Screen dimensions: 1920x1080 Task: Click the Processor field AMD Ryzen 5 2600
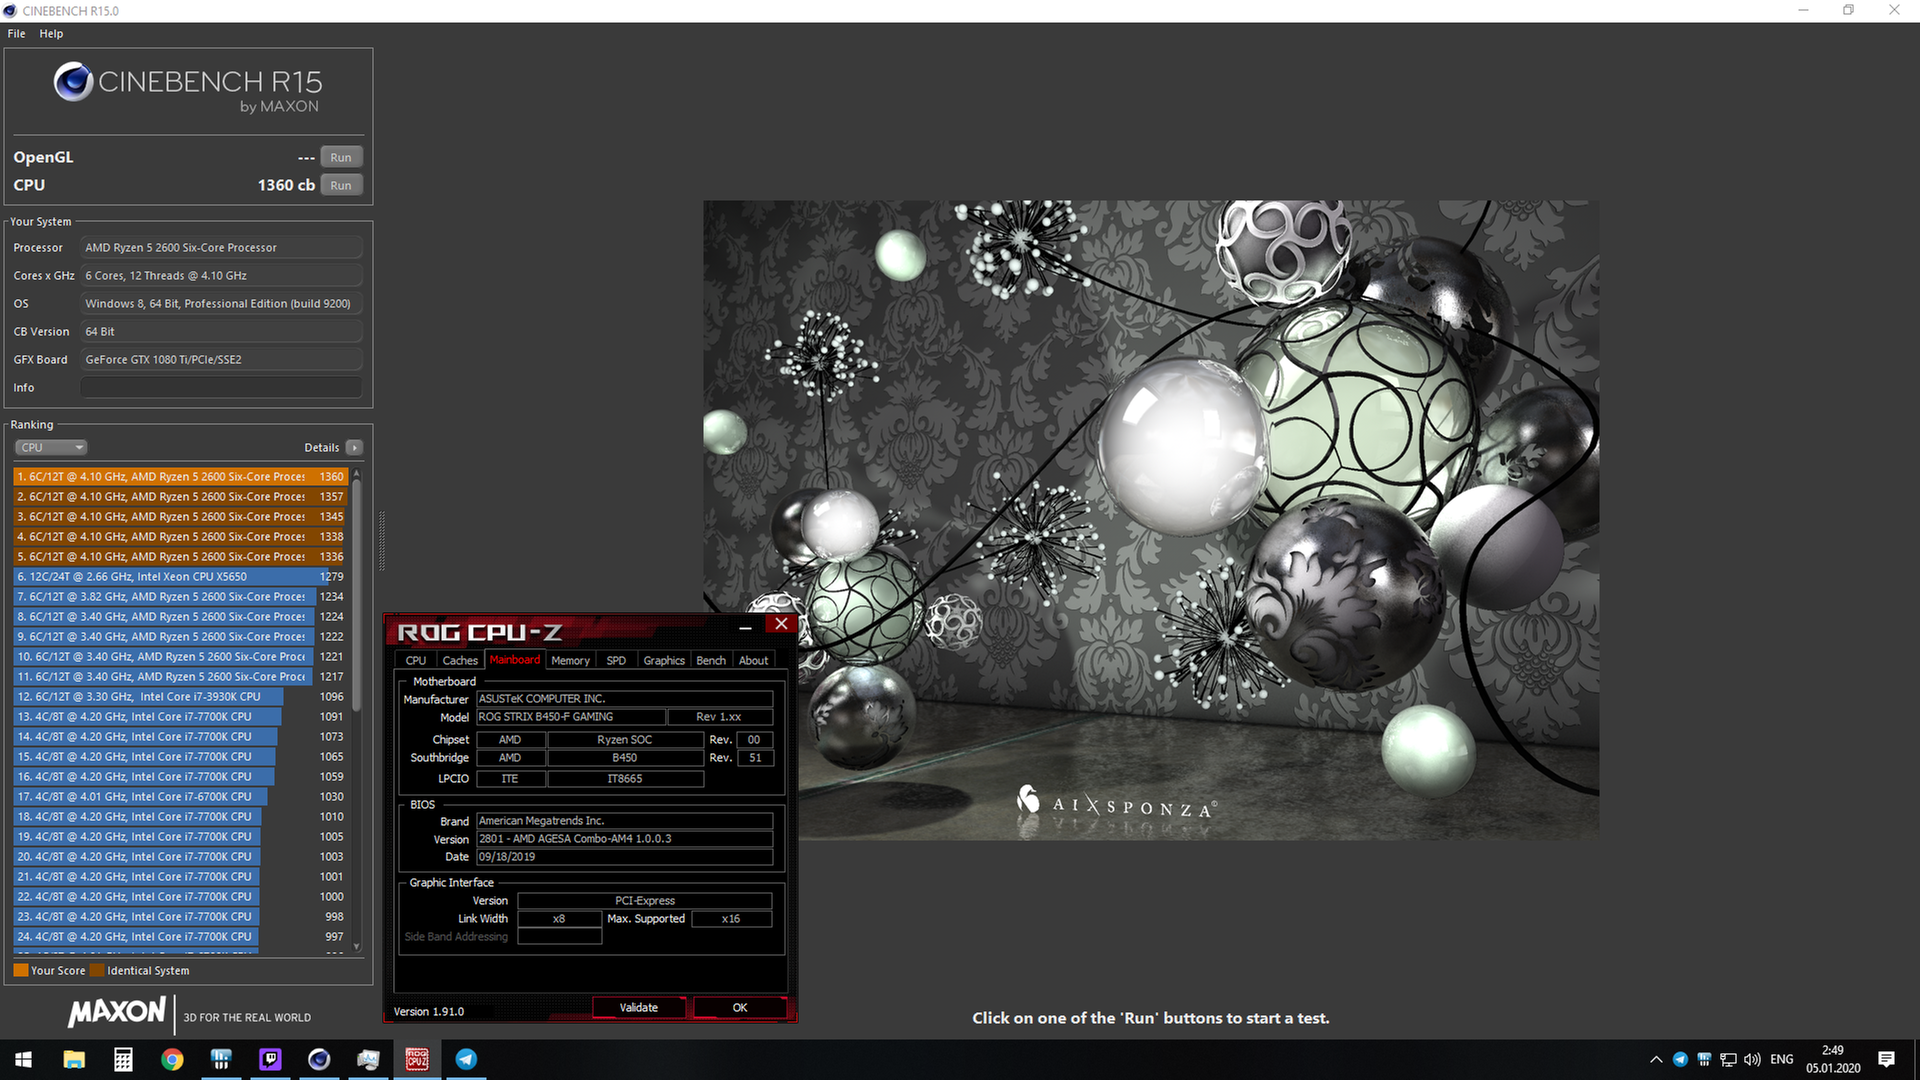coord(221,247)
